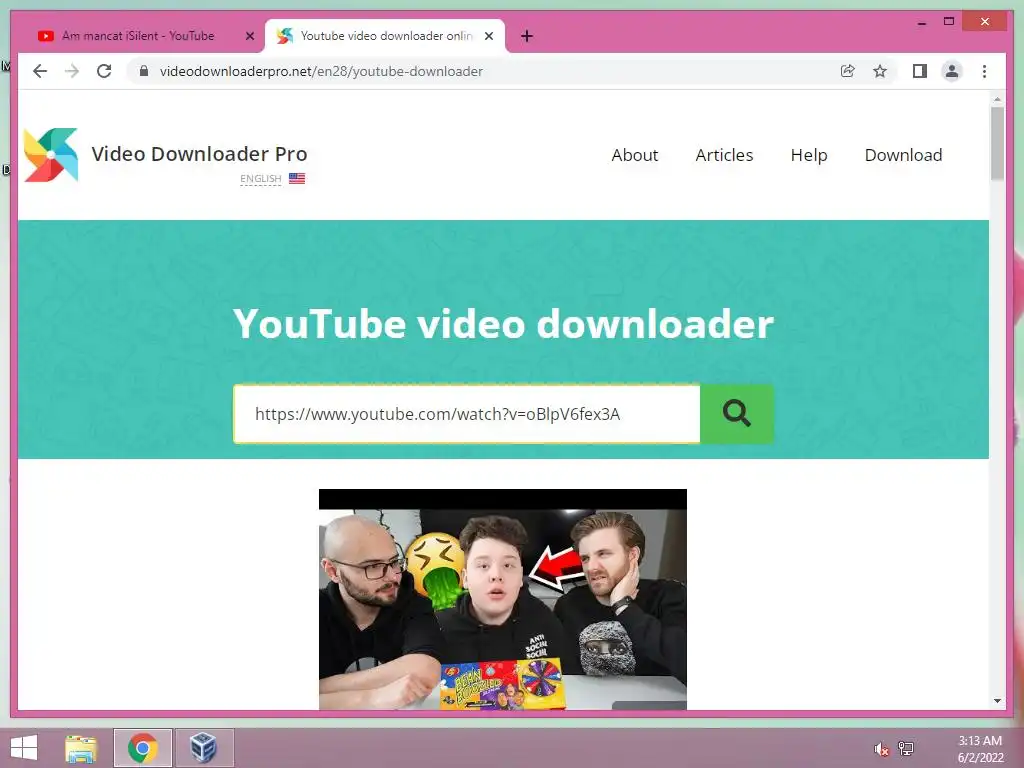Click the Chrome icon in the taskbar
The width and height of the screenshot is (1024, 768).
142,748
